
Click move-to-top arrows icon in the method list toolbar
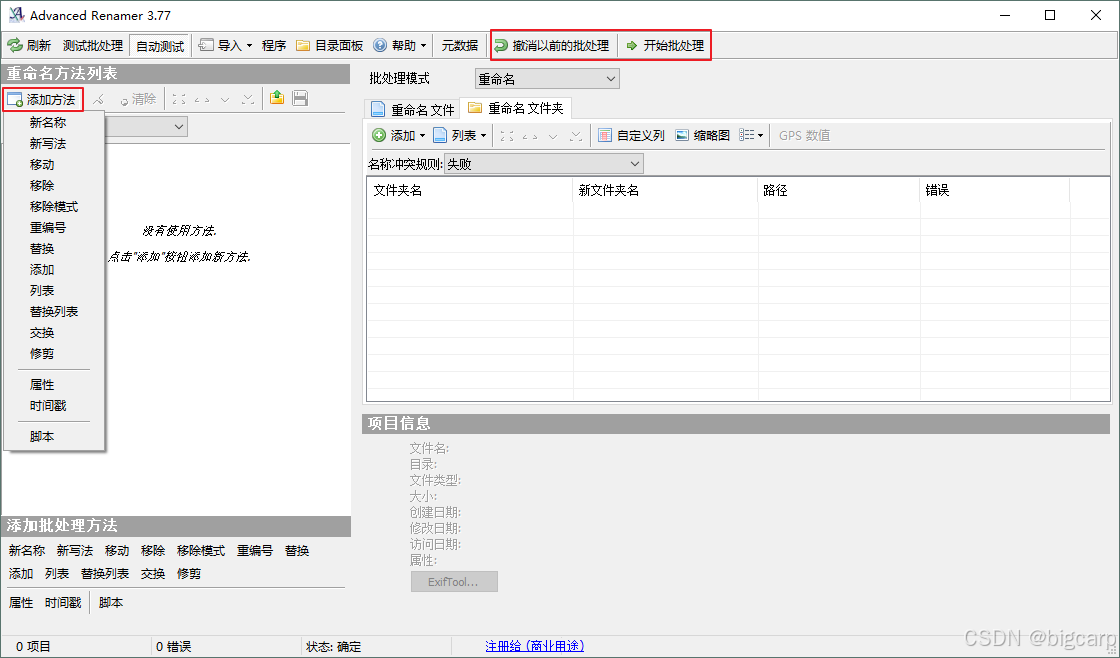click(179, 99)
